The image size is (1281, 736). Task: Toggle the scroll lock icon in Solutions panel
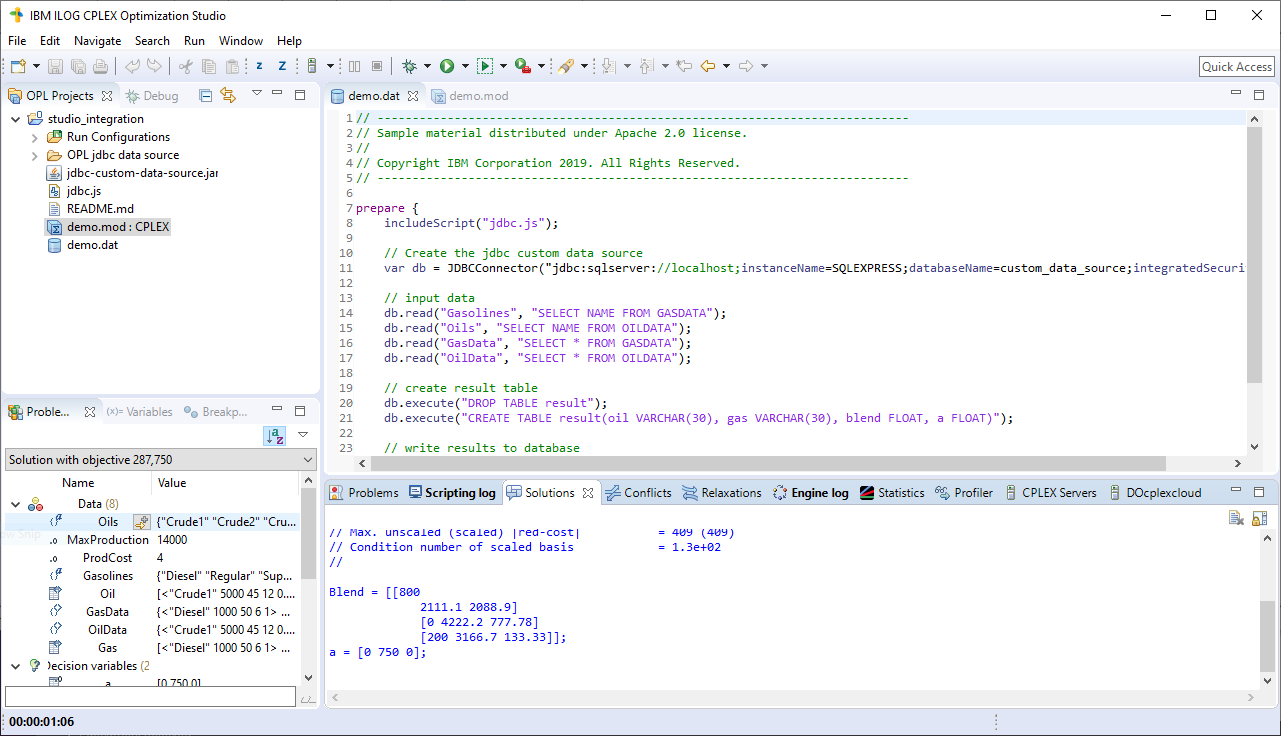coord(1259,518)
